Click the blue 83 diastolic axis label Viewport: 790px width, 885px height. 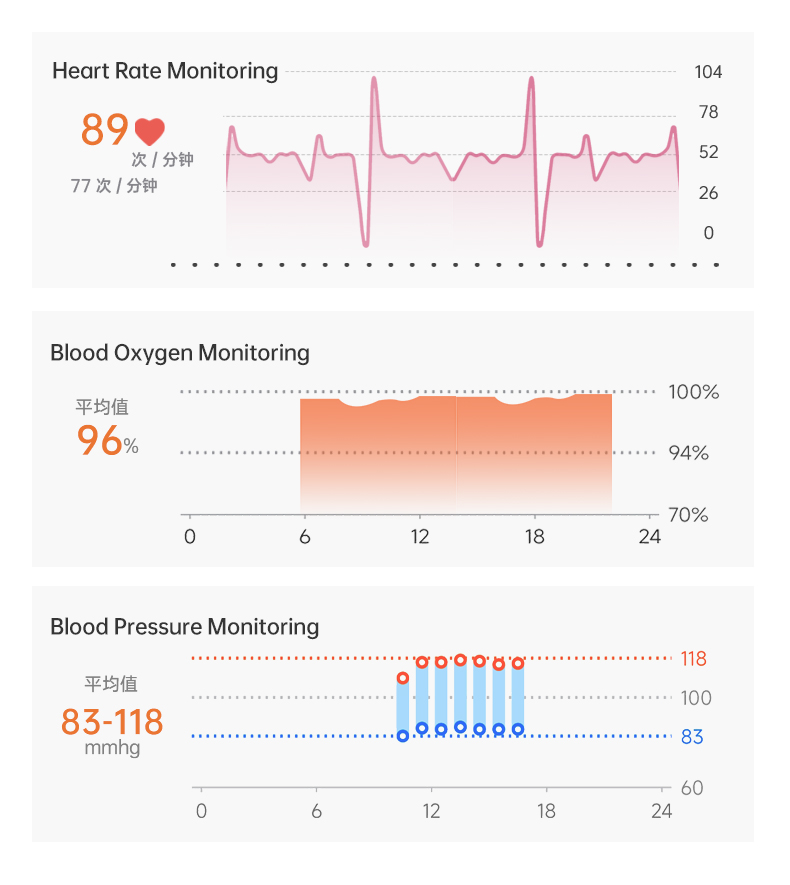692,737
